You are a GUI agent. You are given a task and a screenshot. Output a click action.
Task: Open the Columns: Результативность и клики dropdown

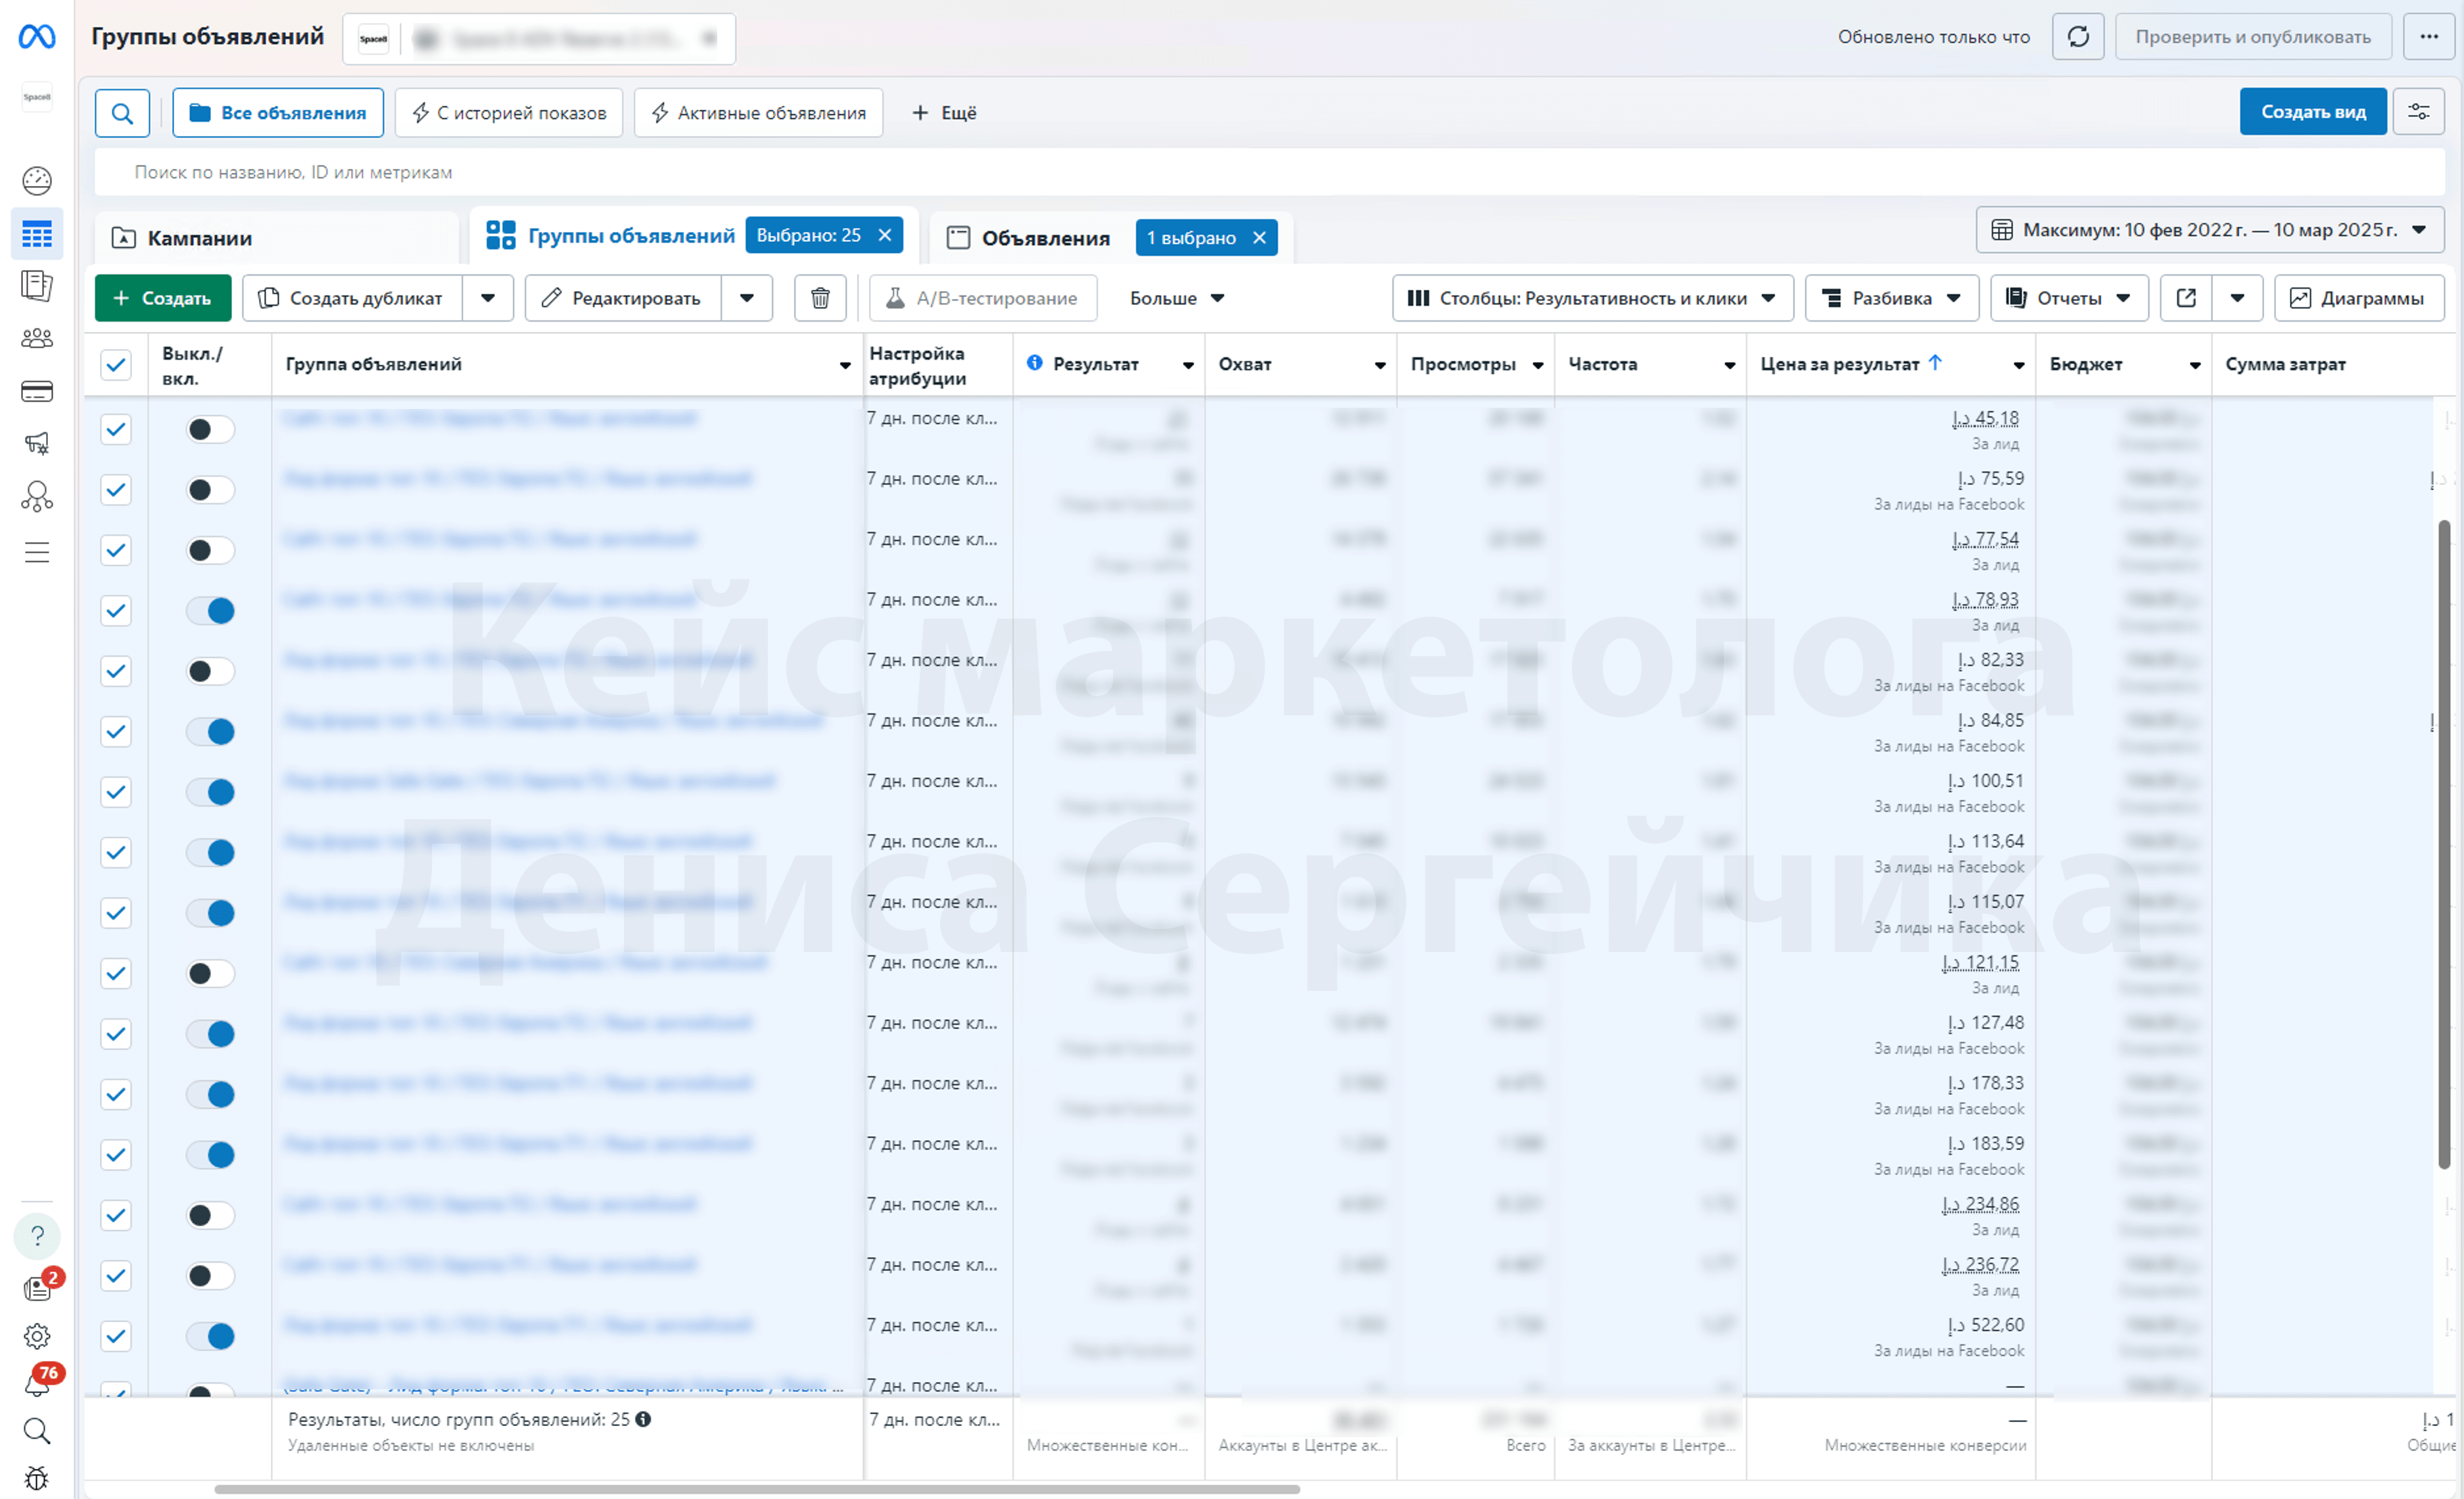pyautogui.click(x=1592, y=298)
